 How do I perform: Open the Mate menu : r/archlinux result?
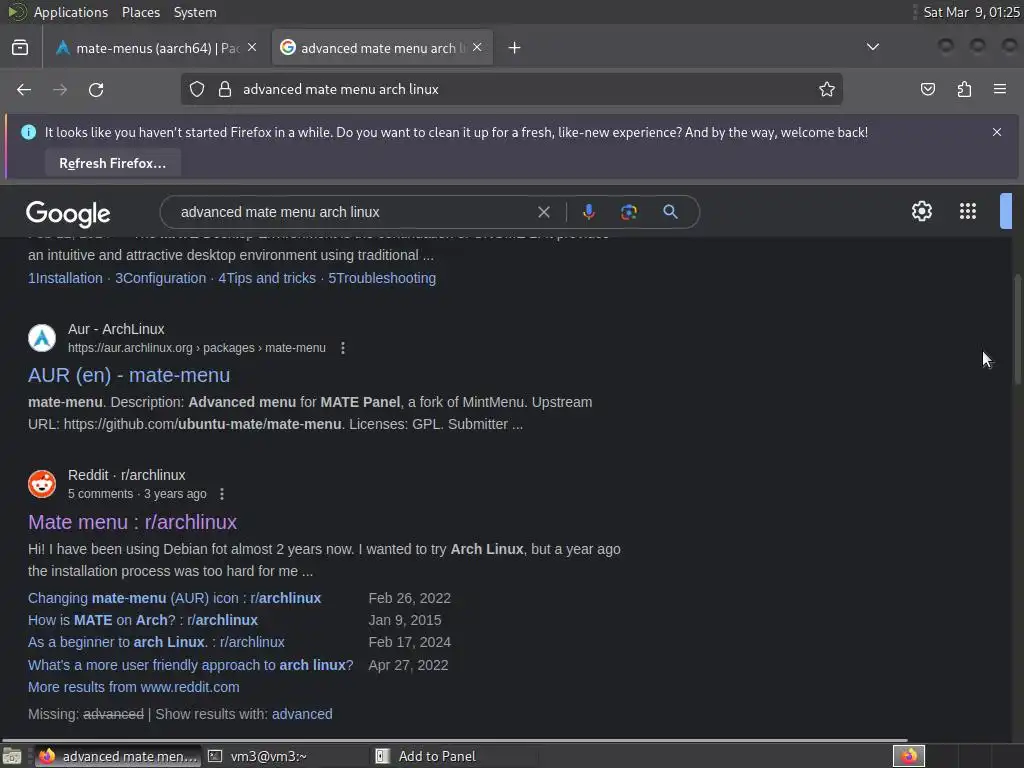point(133,522)
